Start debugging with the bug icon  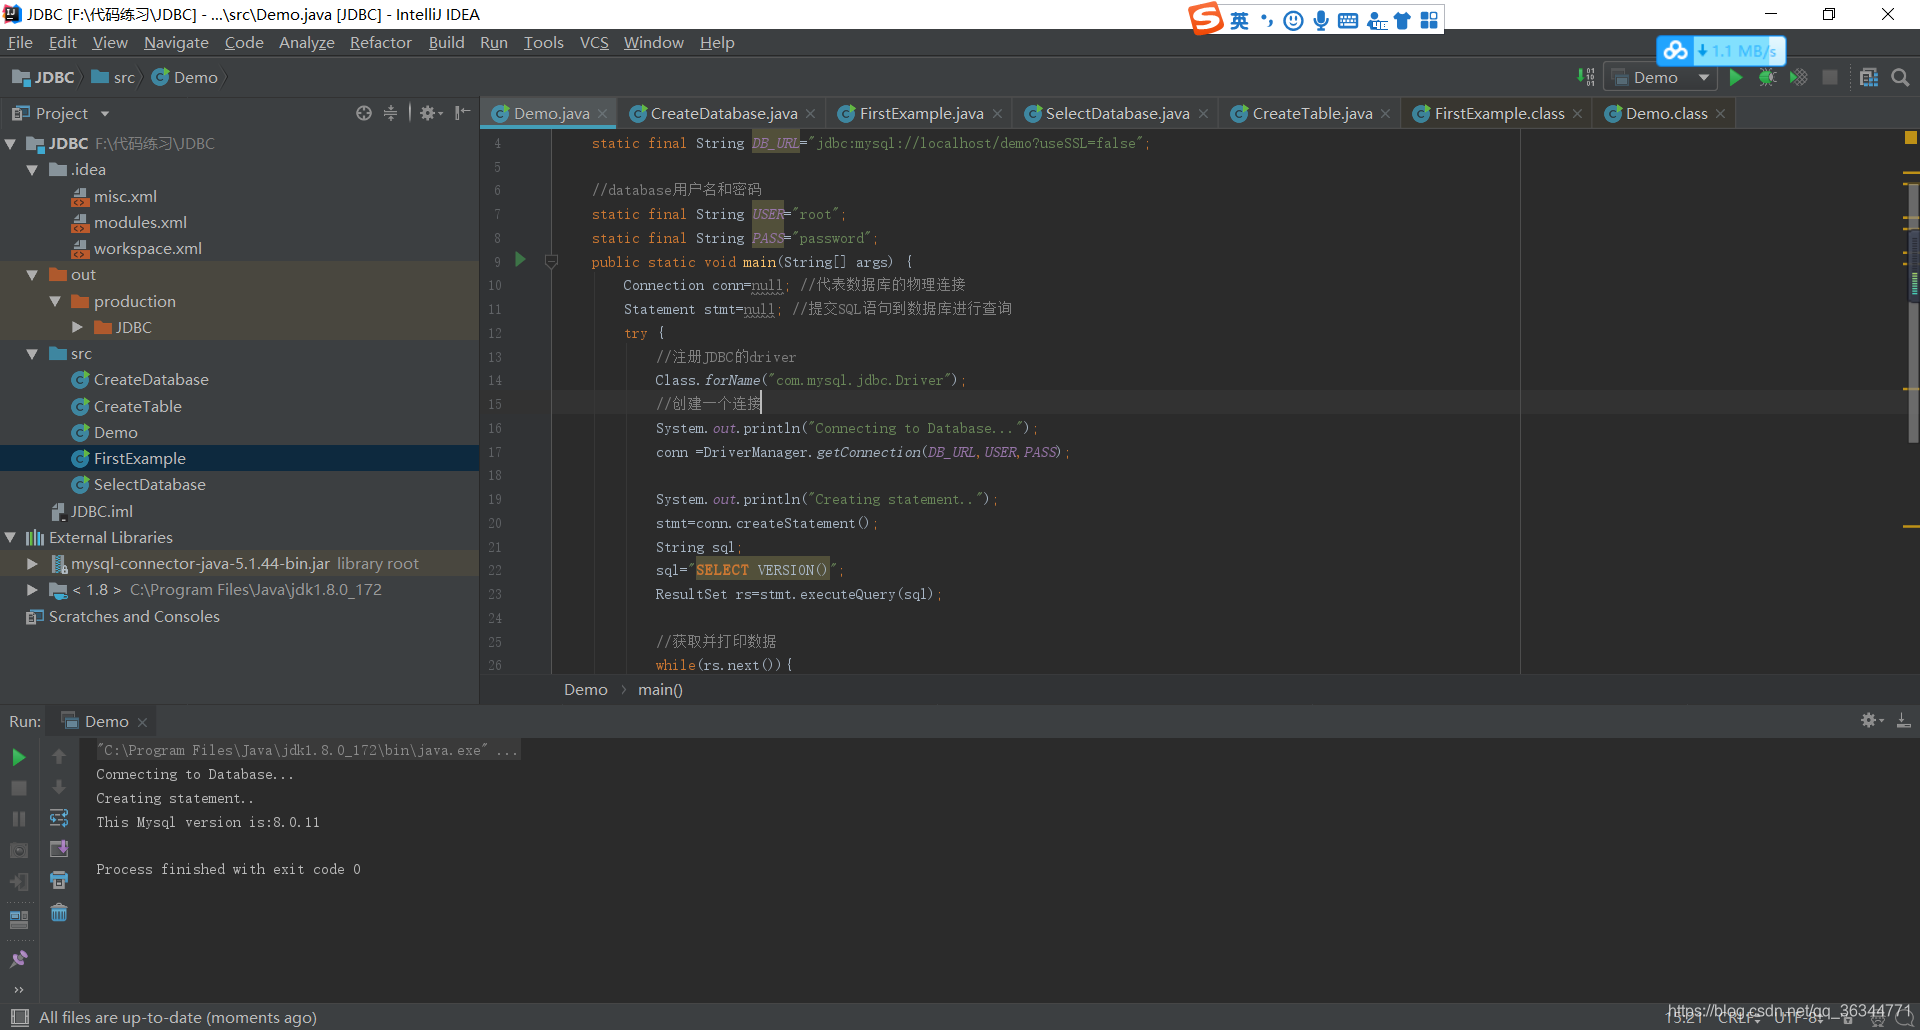pyautogui.click(x=1767, y=77)
